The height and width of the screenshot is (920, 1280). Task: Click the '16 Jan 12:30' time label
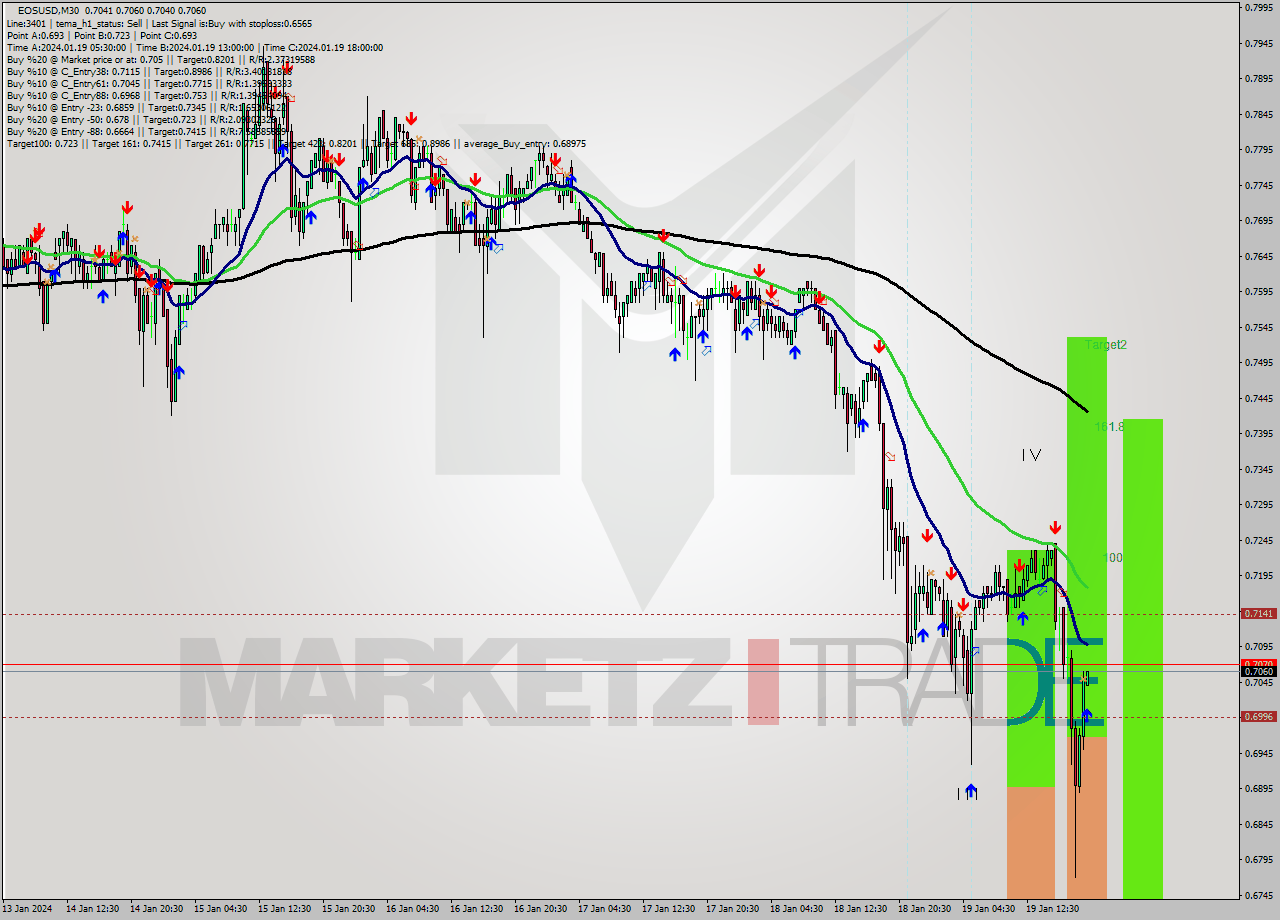[x=476, y=909]
